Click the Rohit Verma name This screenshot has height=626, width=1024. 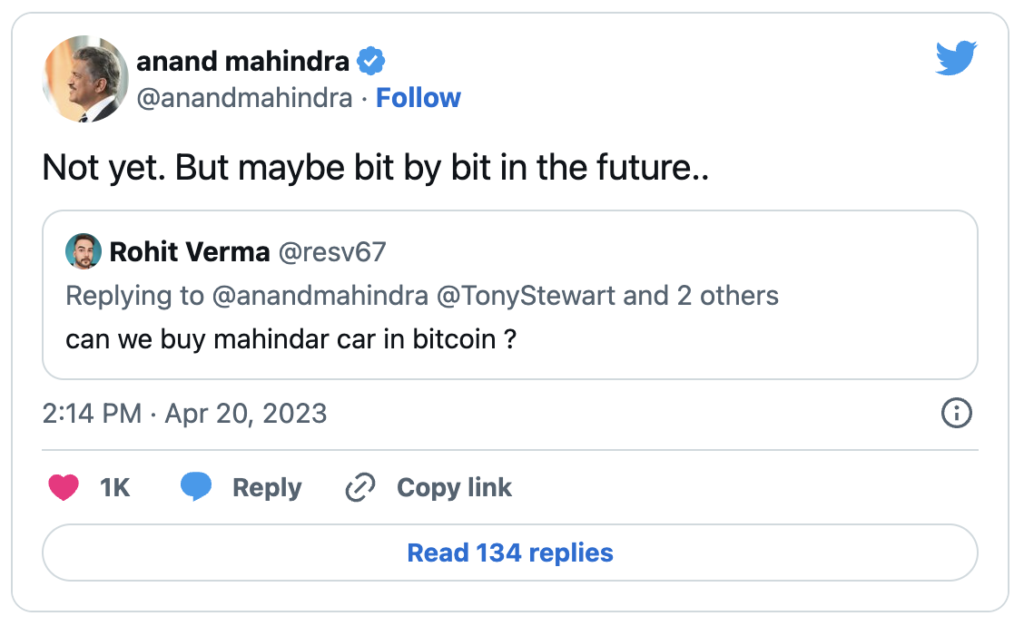pyautogui.click(x=189, y=252)
